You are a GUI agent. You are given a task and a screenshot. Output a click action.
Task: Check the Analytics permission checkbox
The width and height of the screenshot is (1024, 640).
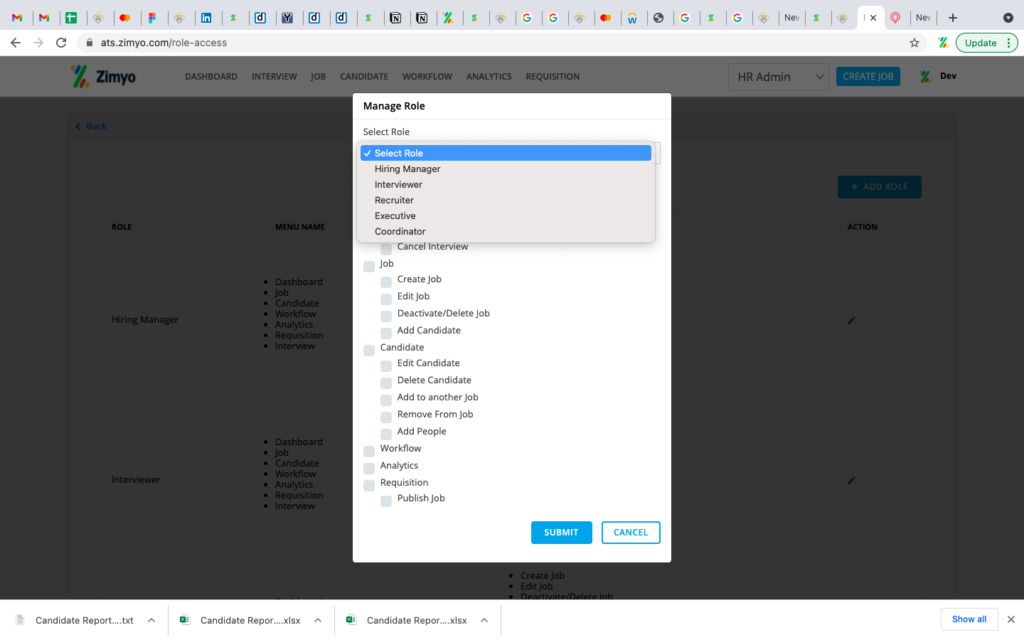point(369,468)
